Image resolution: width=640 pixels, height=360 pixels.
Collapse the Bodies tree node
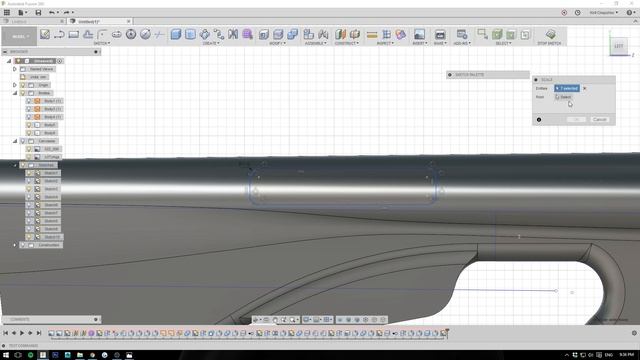coord(15,93)
